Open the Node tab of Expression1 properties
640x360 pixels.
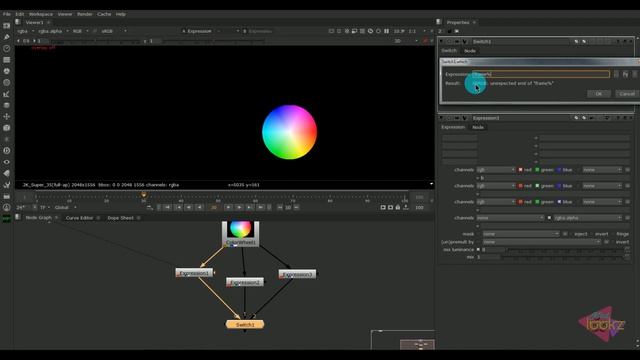coord(478,127)
